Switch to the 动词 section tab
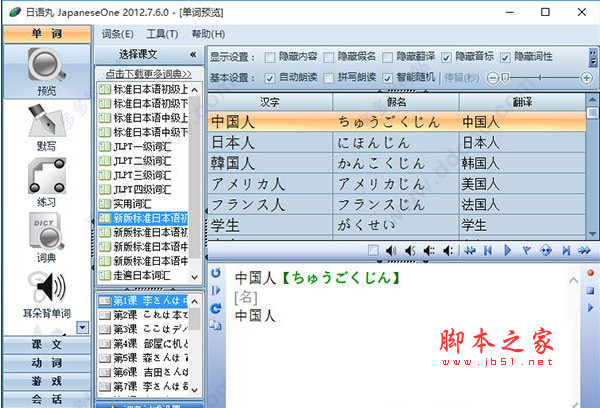This screenshot has height=408, width=600. tap(47, 363)
